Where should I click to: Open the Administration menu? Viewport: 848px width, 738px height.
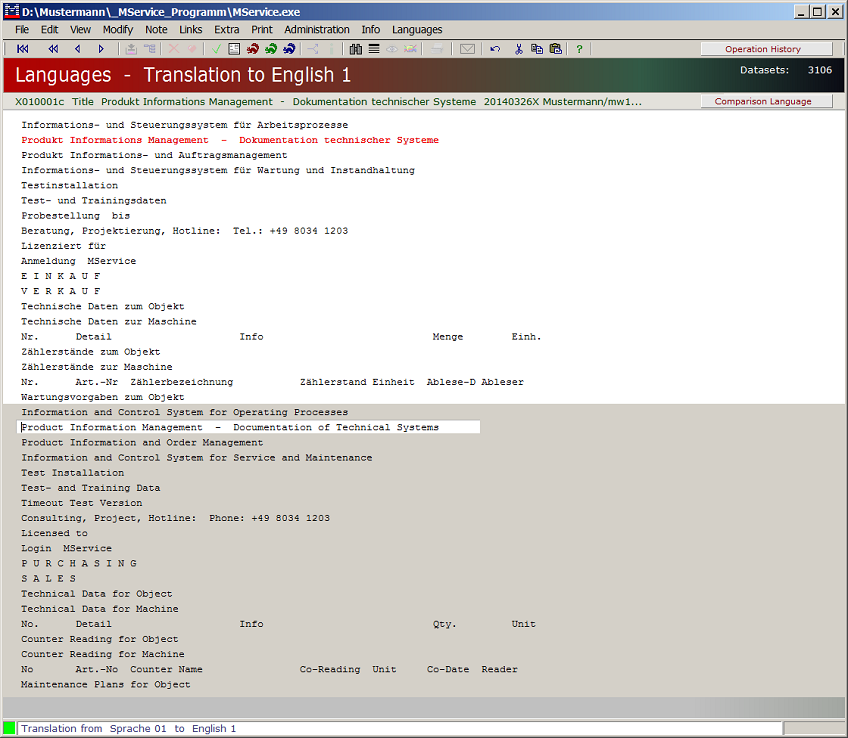317,30
